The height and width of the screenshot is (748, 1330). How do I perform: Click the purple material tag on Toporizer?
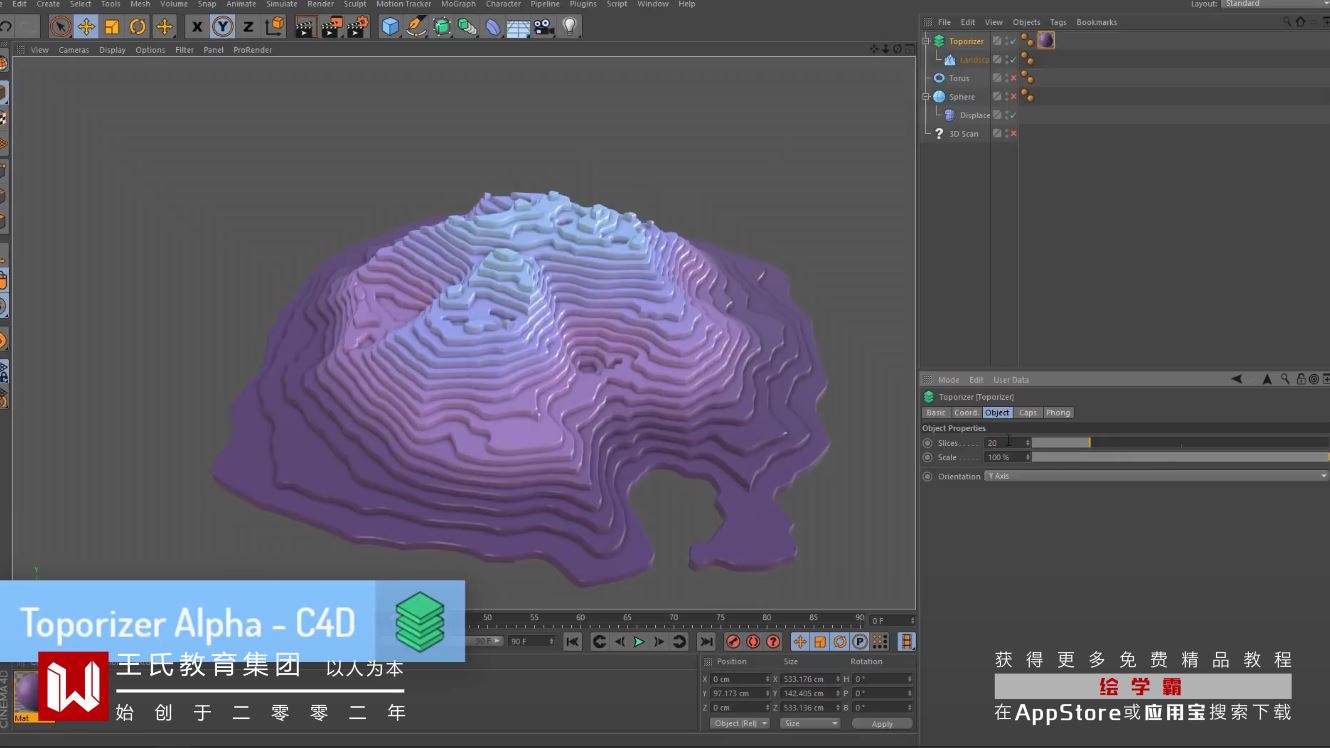coord(1046,40)
